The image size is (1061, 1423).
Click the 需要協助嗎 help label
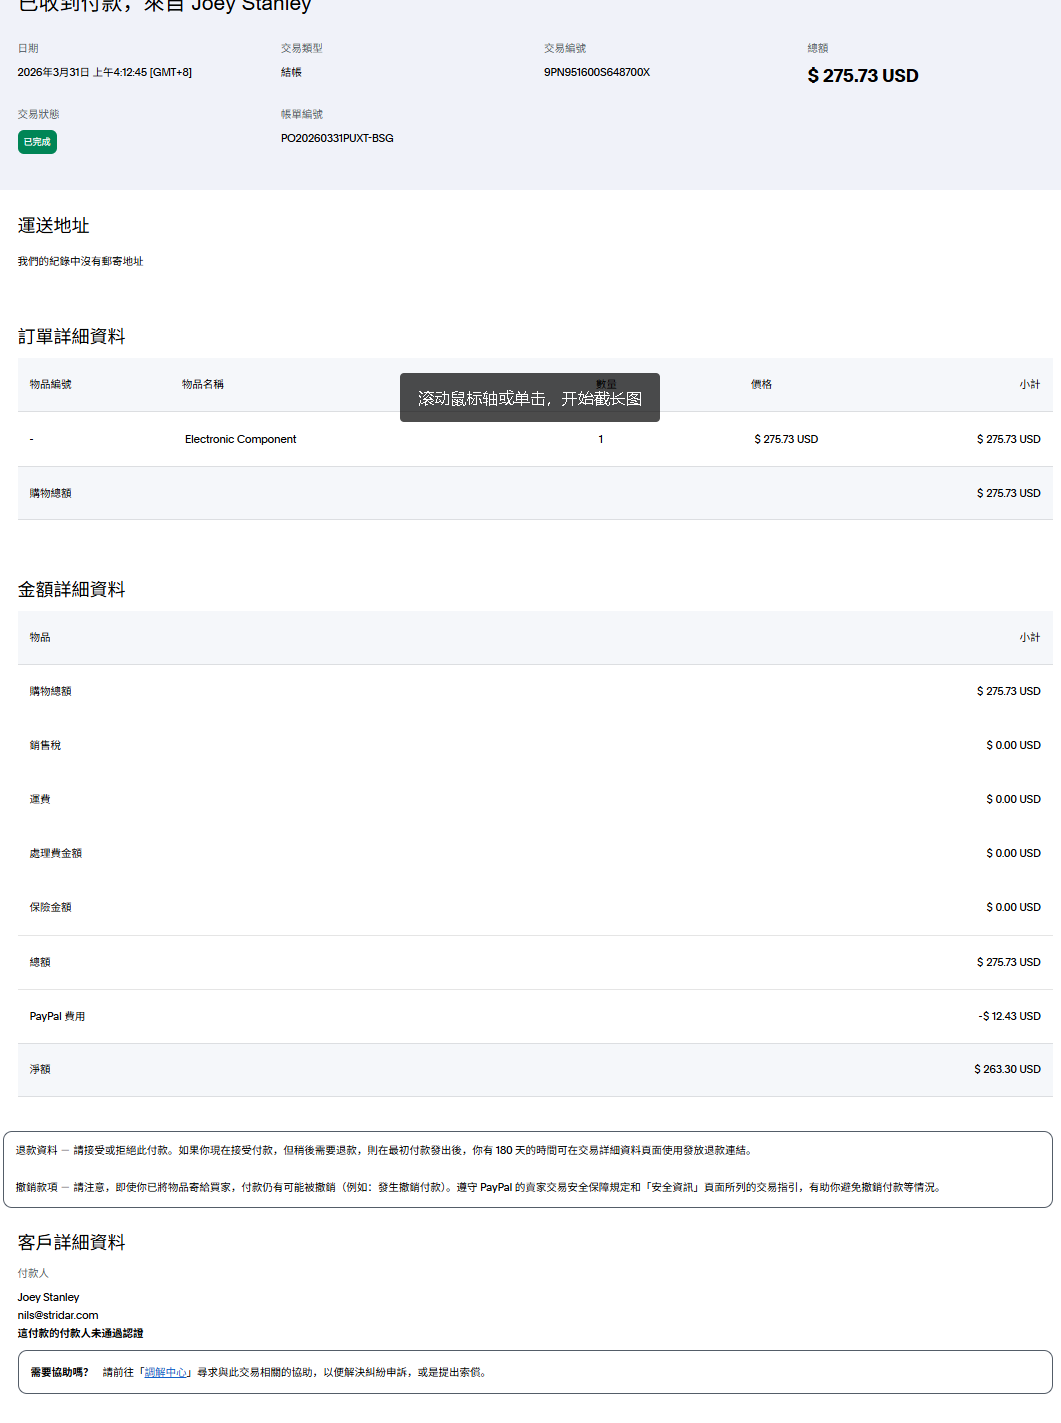[59, 1372]
